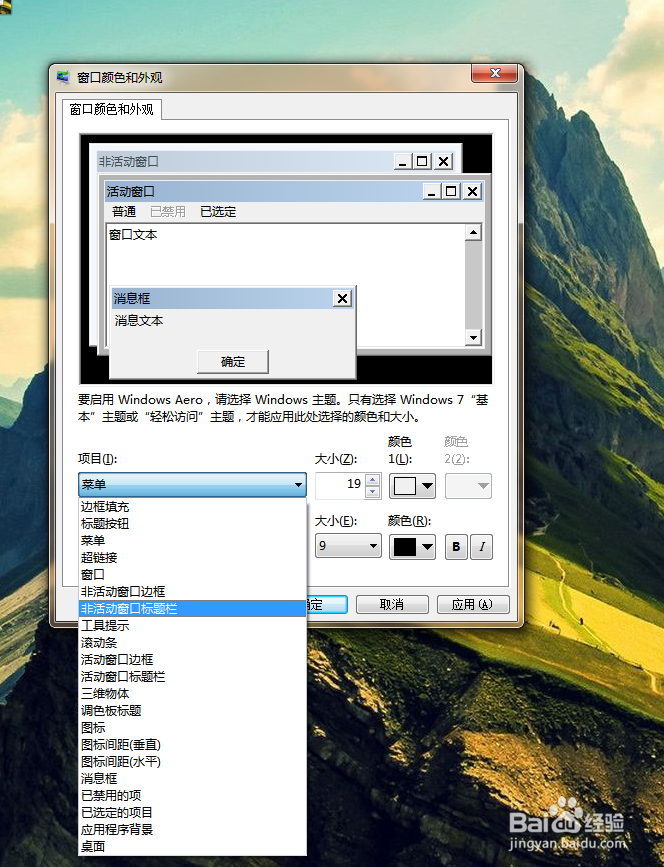Click the 应用(A) button
664x867 pixels.
coord(473,604)
